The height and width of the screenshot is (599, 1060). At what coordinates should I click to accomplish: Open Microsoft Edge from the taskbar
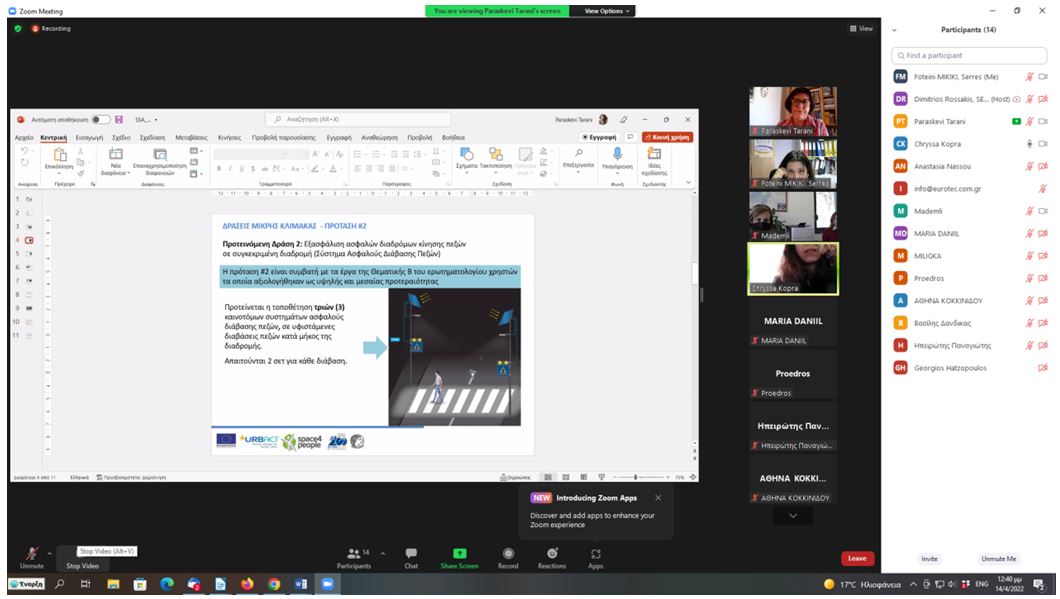(x=167, y=583)
